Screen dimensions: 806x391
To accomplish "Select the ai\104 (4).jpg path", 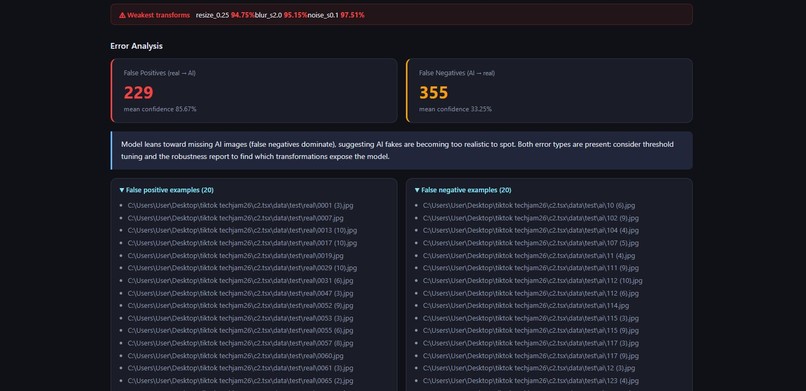I will 531,231.
